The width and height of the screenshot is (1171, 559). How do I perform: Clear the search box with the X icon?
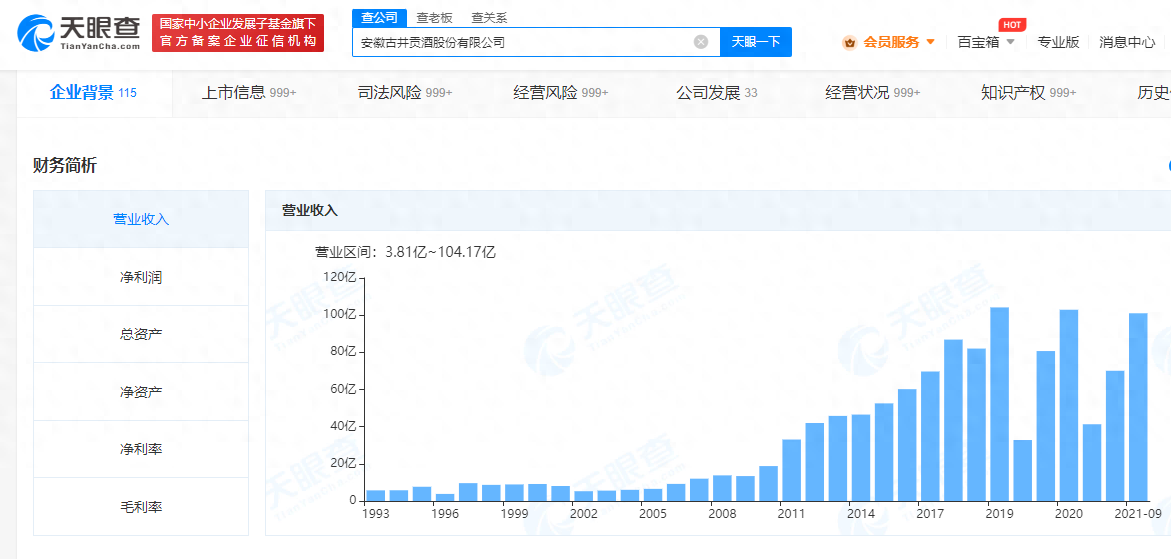click(x=701, y=42)
